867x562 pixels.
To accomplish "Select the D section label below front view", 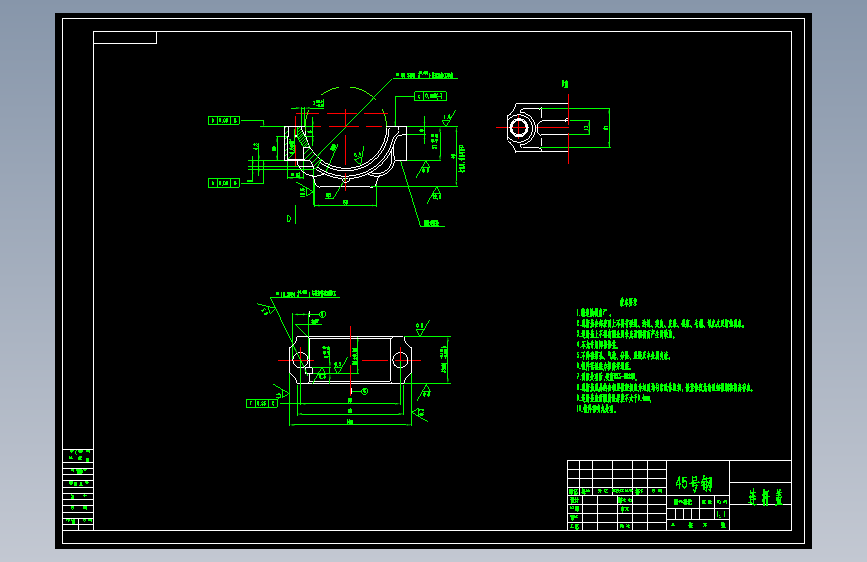I will tap(289, 218).
